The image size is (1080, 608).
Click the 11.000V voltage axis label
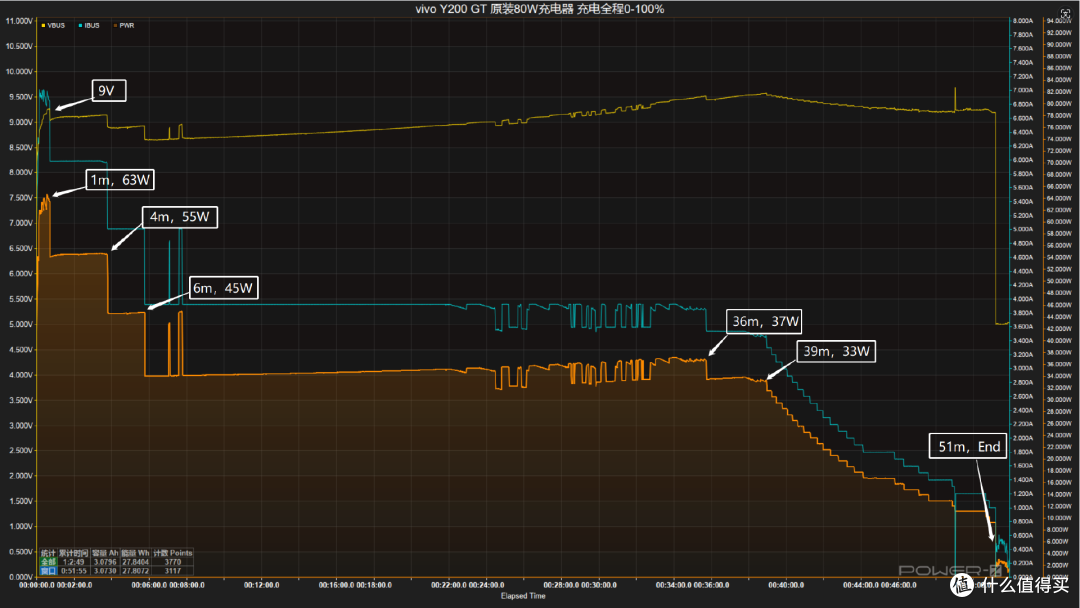19,21
